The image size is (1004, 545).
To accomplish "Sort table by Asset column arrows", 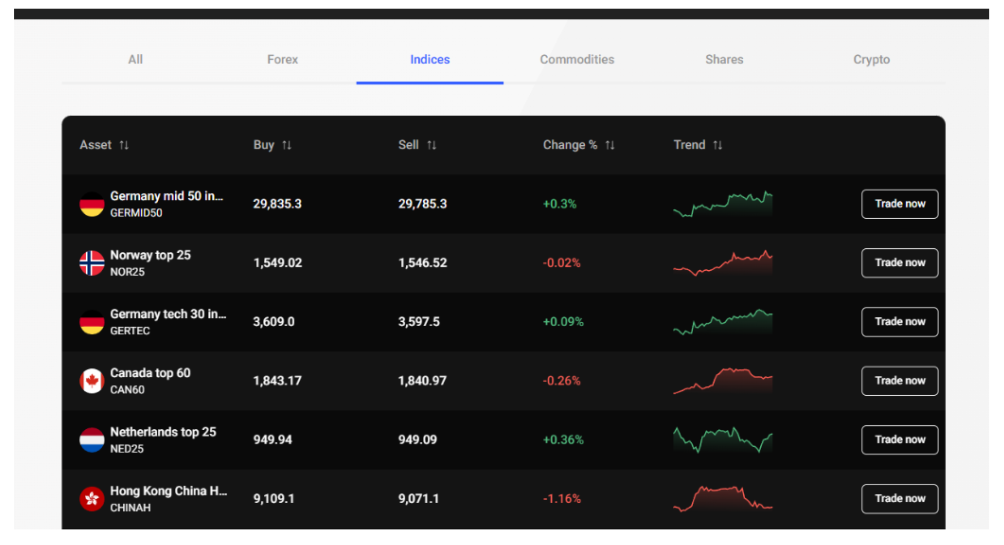I will [124, 145].
